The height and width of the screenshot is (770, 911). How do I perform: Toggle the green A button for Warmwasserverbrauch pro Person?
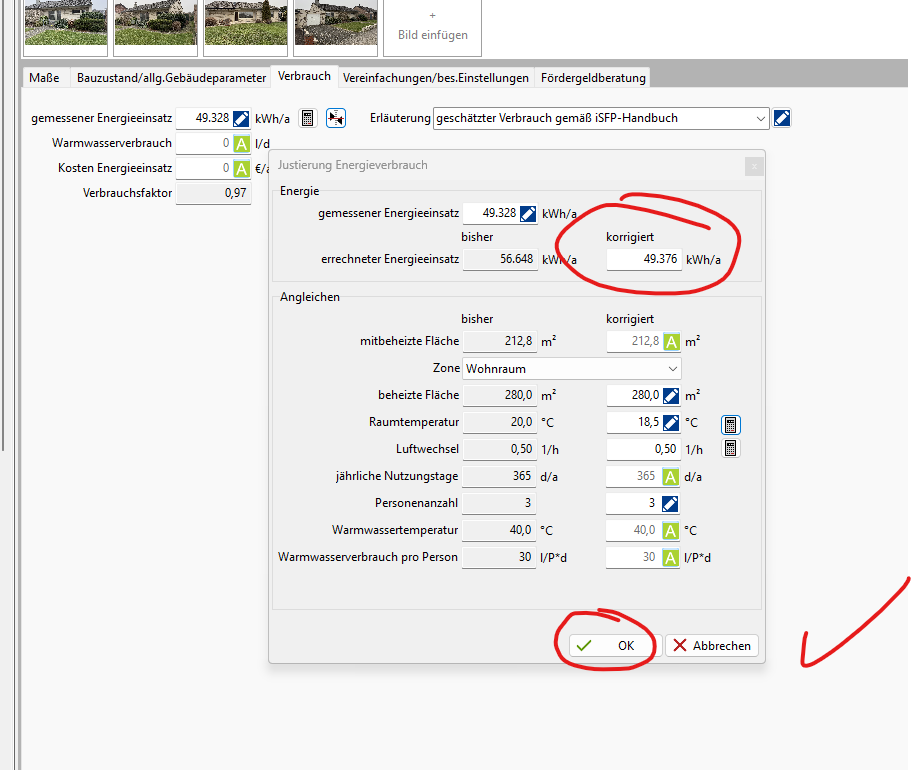click(x=671, y=558)
